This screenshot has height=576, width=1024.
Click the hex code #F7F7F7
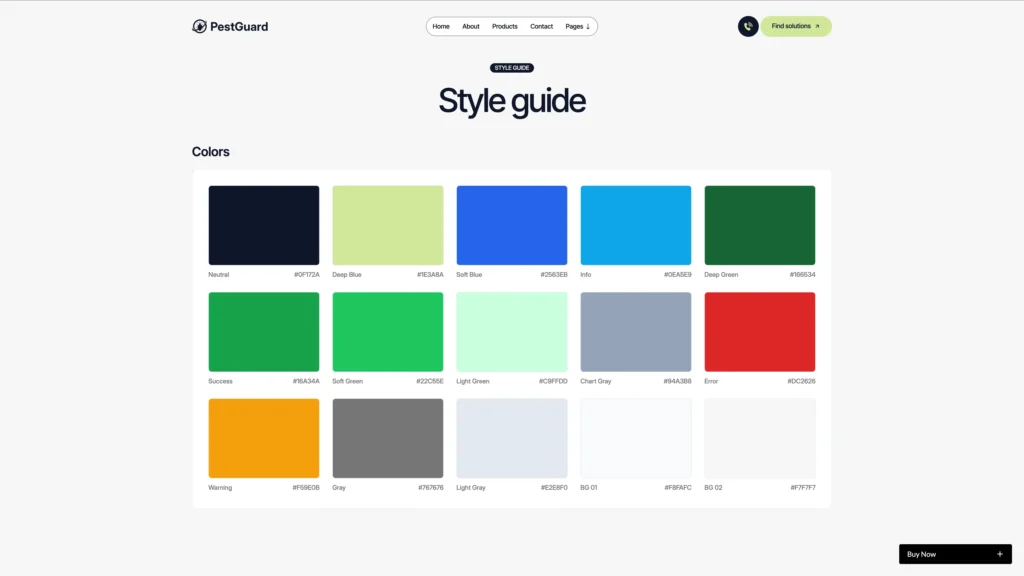(x=803, y=488)
